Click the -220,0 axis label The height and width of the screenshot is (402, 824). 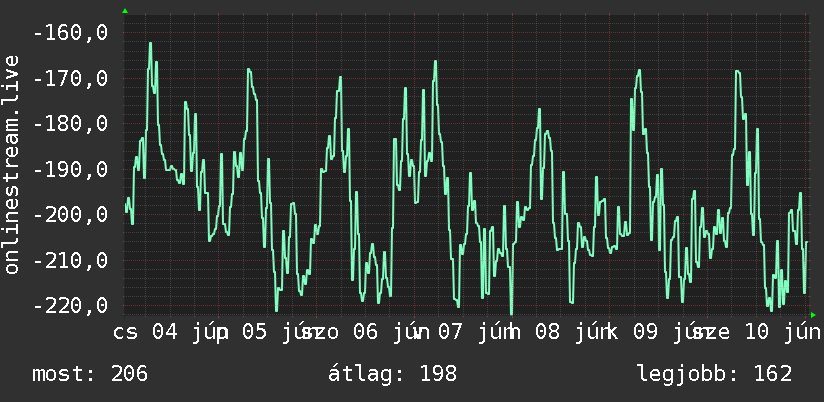tap(70, 305)
